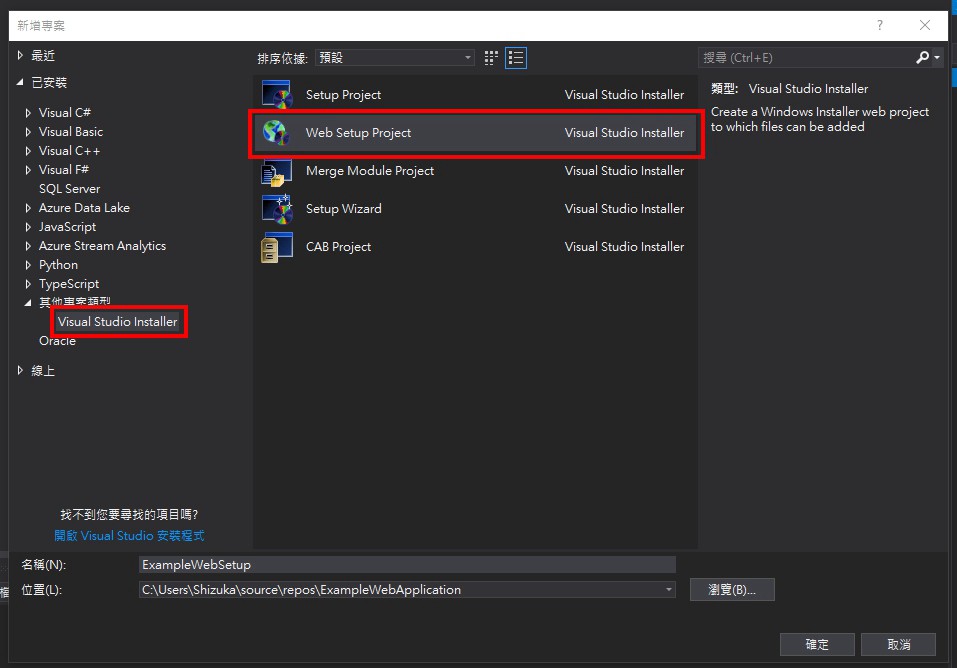The height and width of the screenshot is (668, 957).
Task: Click the ExampleWebSetup name field
Action: pos(400,564)
